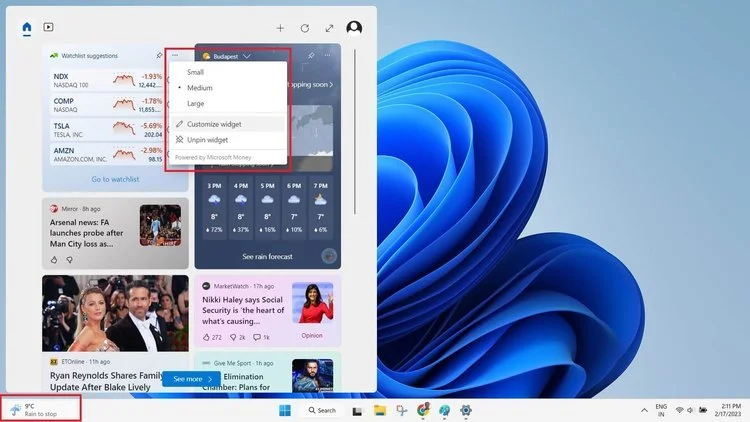Dislike the Arsenal news article

(x=70, y=260)
